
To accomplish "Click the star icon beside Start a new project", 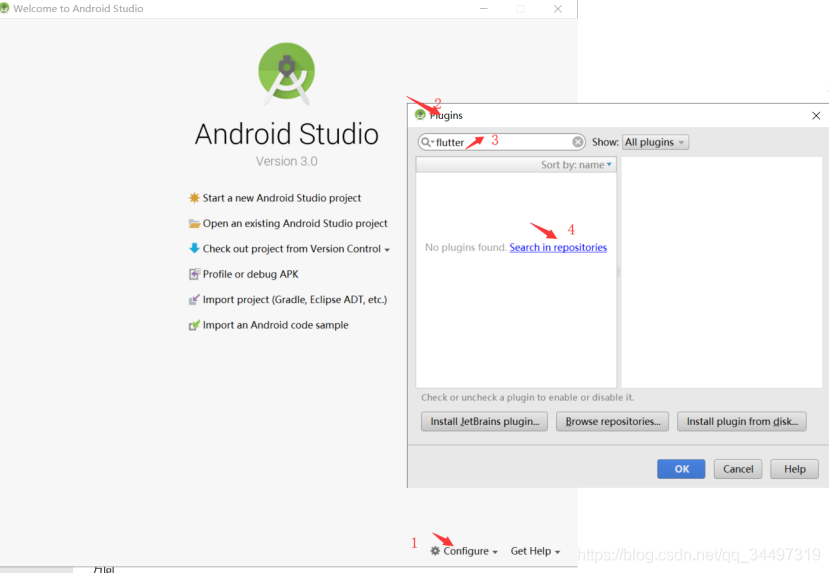I will click(194, 198).
